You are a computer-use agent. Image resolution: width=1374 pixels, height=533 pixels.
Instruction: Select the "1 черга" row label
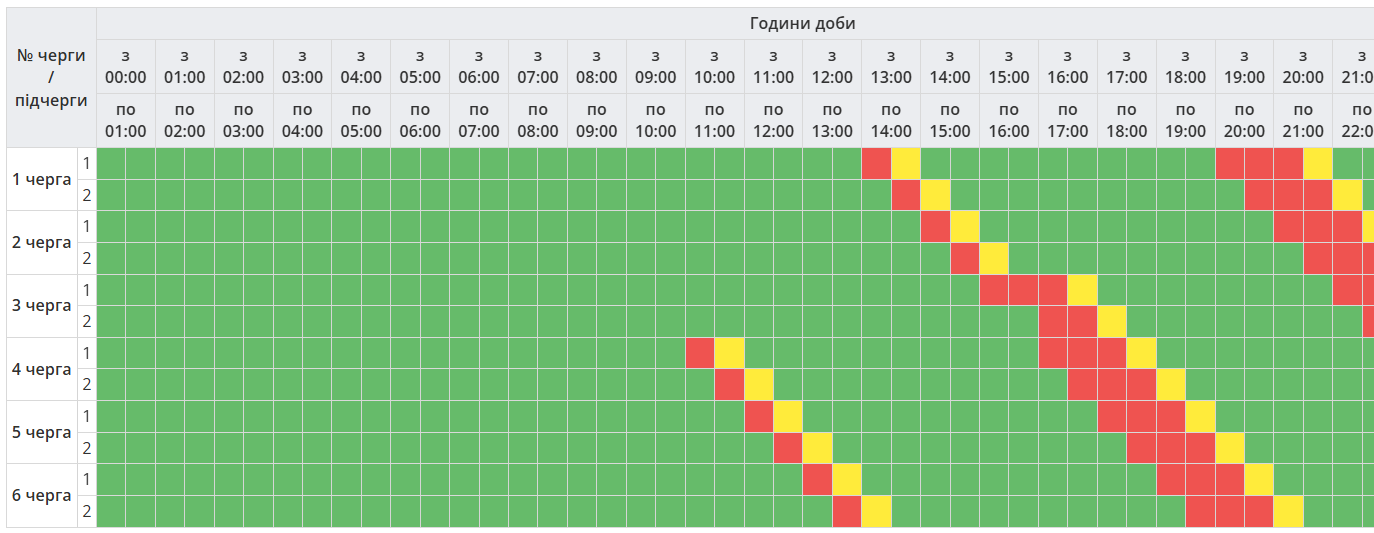[x=41, y=179]
